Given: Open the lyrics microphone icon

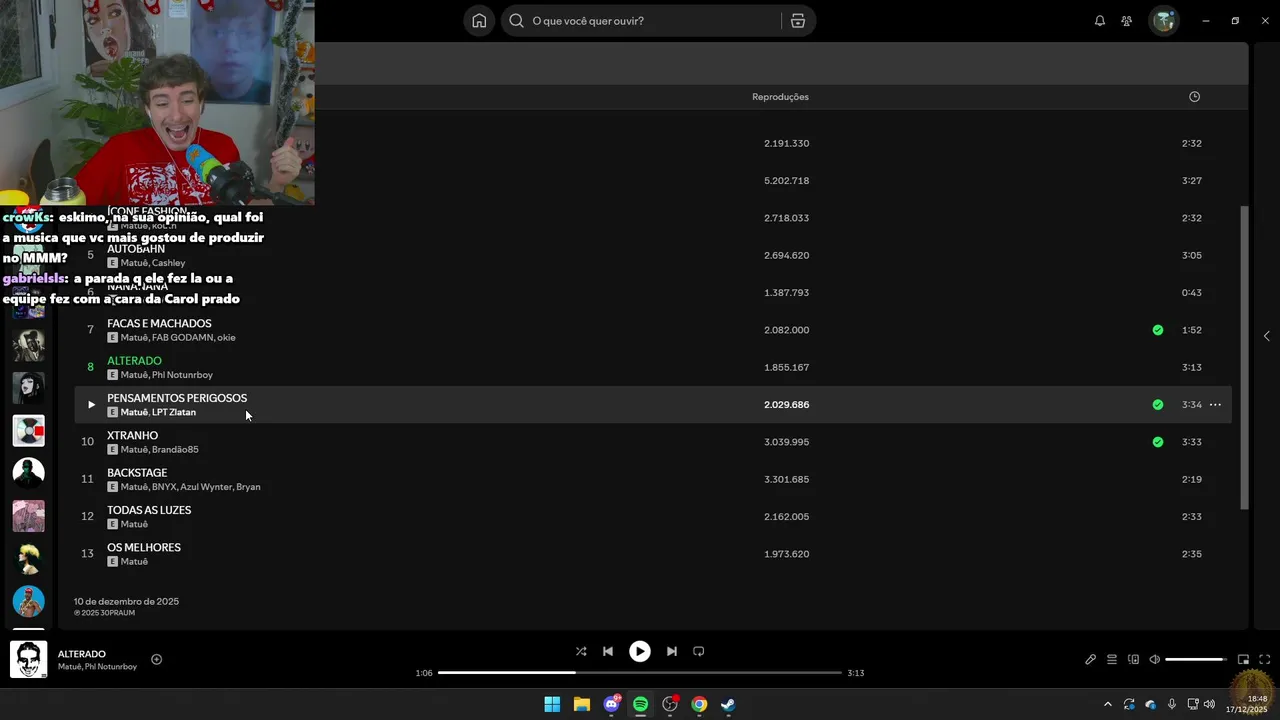Looking at the screenshot, I should (x=1091, y=659).
